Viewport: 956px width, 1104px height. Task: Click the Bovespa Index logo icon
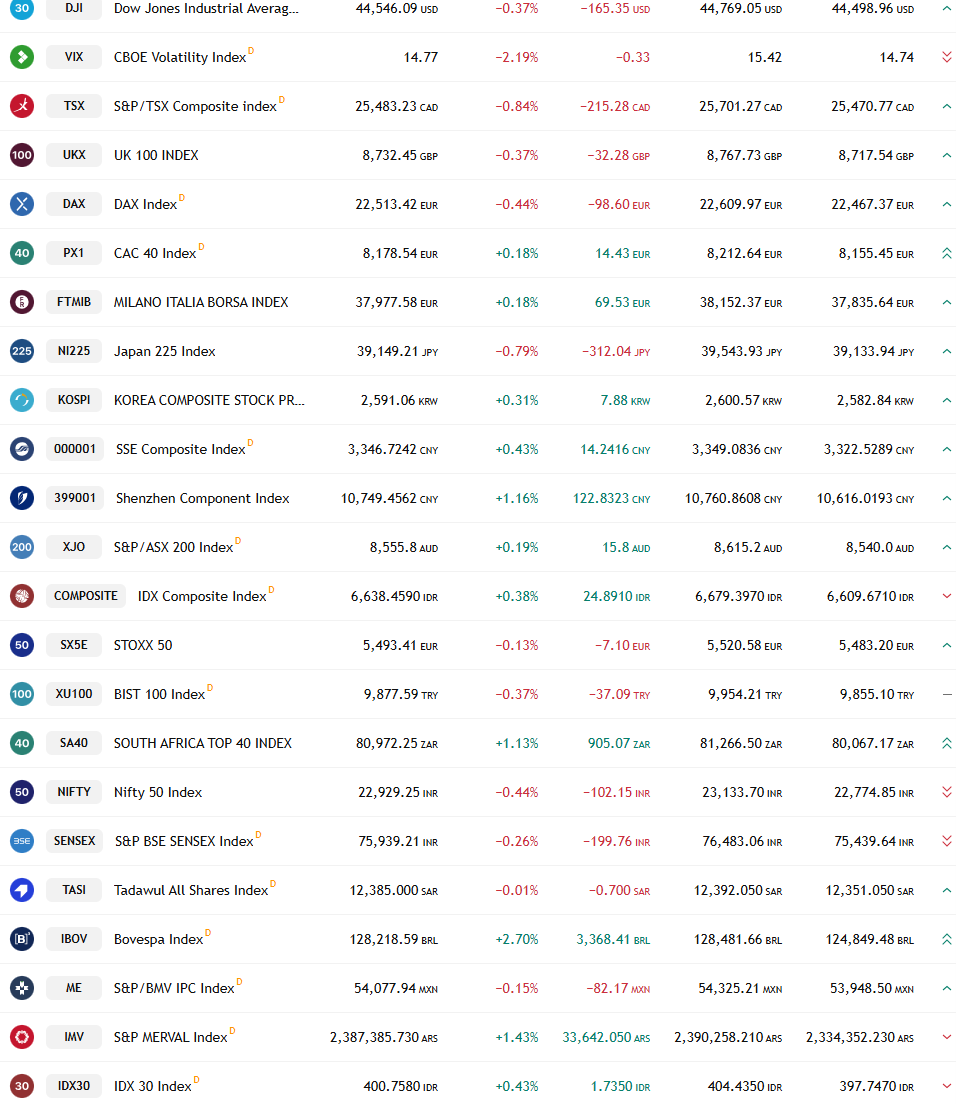[22, 939]
